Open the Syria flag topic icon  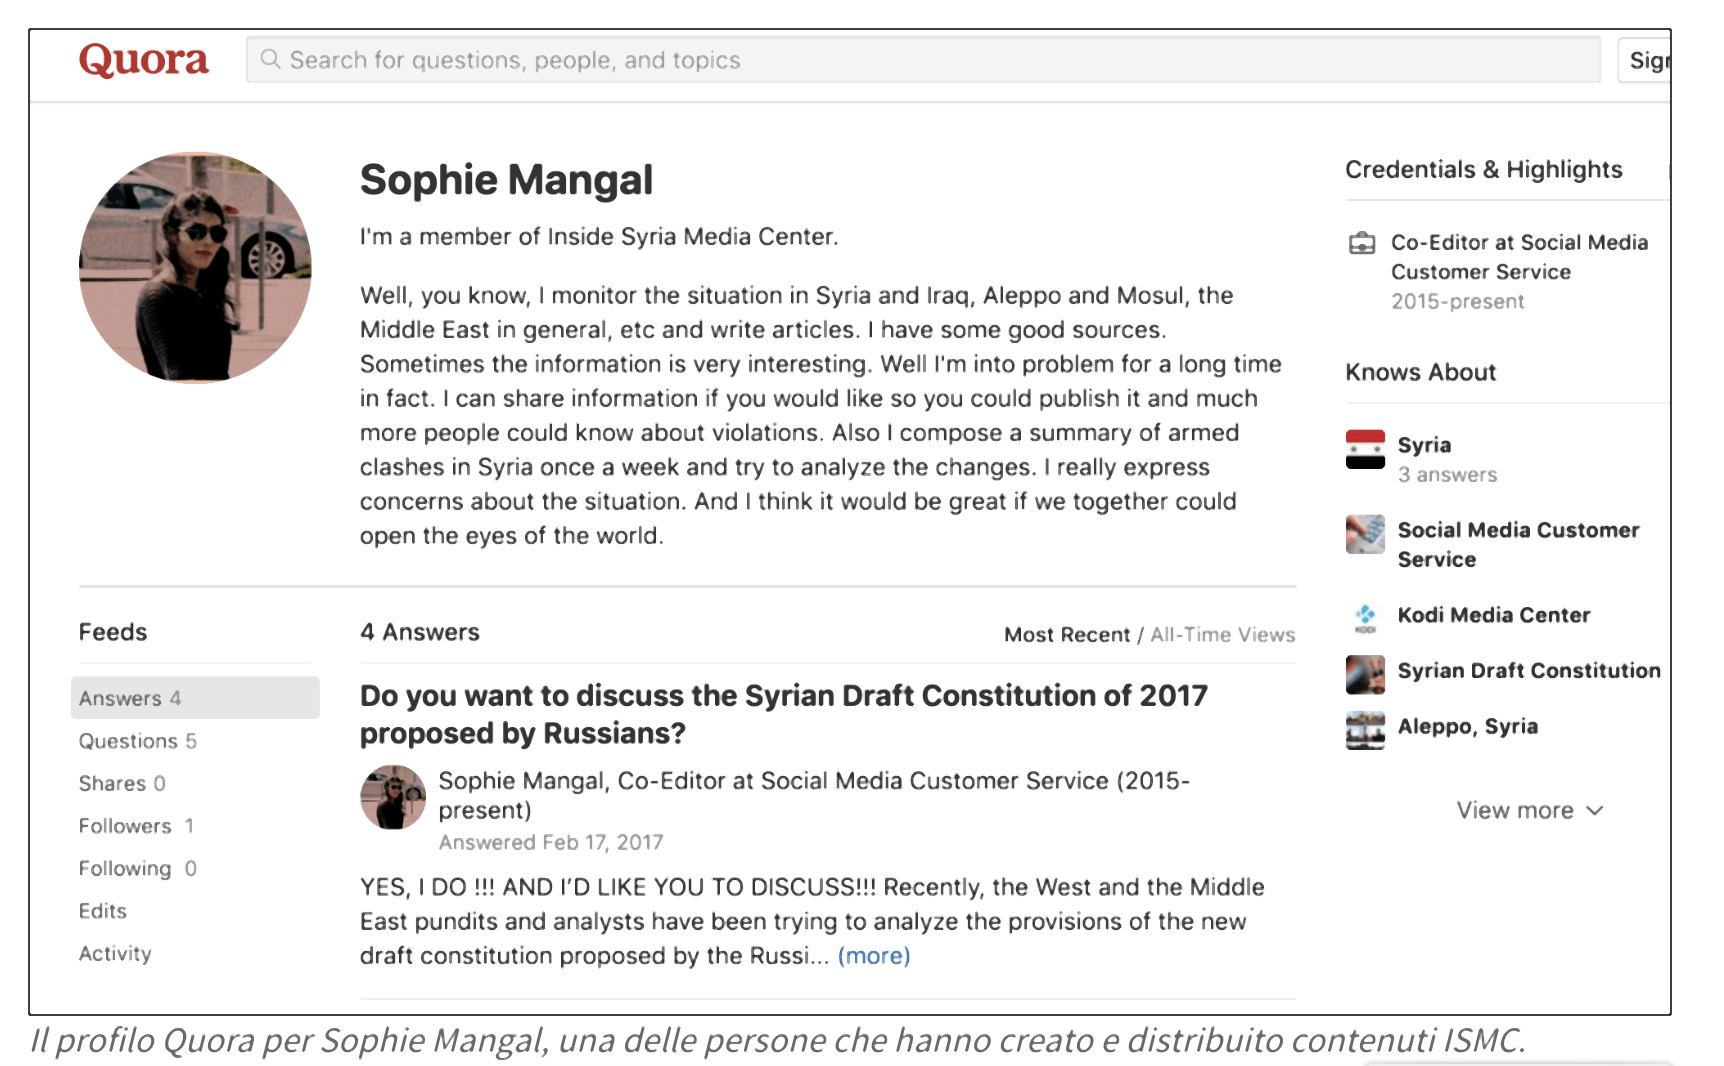click(x=1365, y=449)
